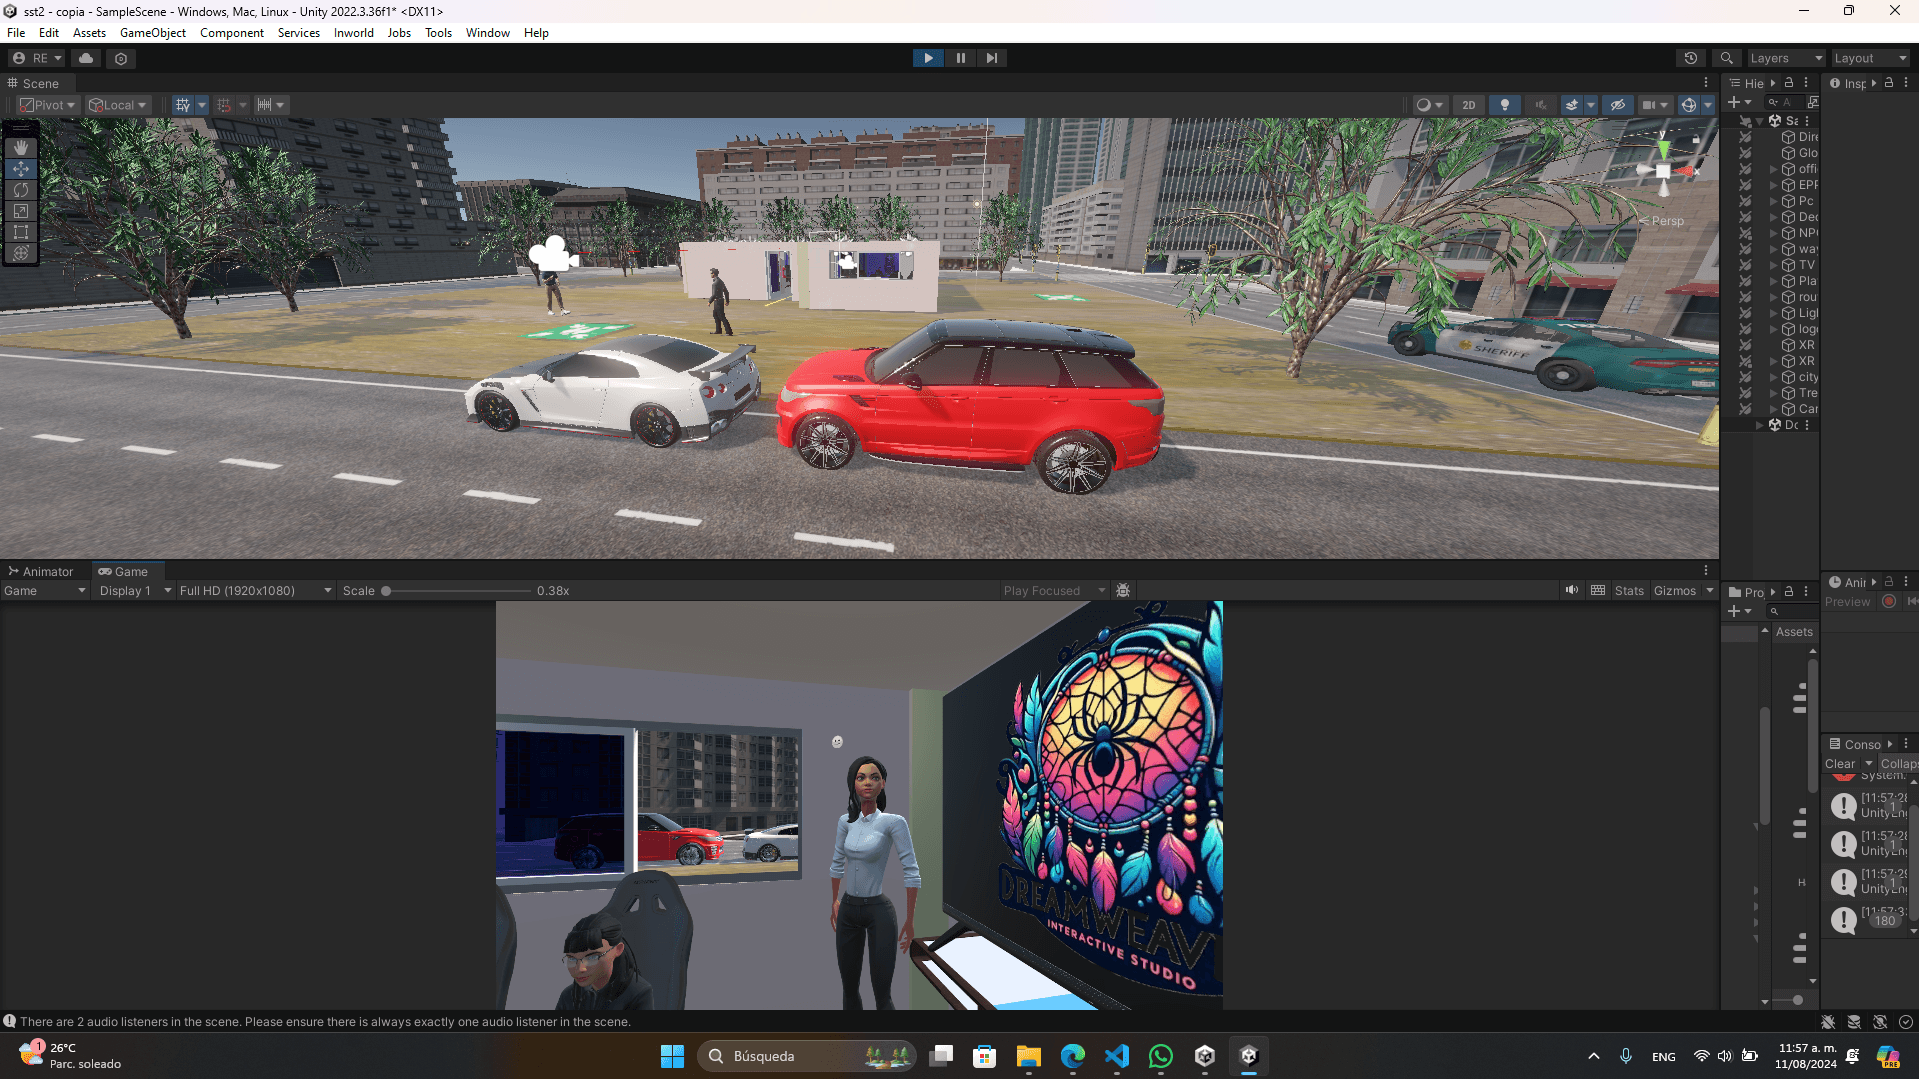The width and height of the screenshot is (1919, 1079).
Task: Open Pivot handle position dropdown
Action: click(x=47, y=105)
